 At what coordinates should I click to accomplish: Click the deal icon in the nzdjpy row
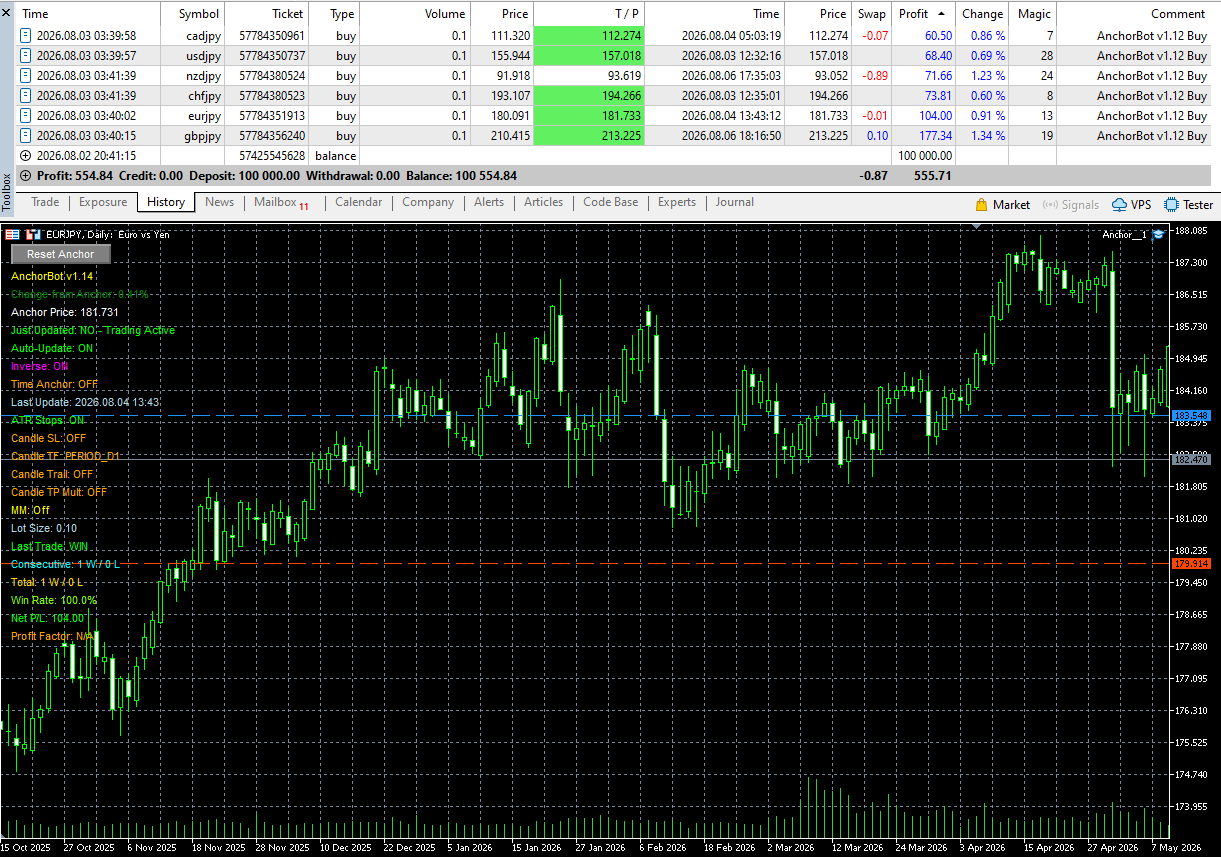coord(26,75)
